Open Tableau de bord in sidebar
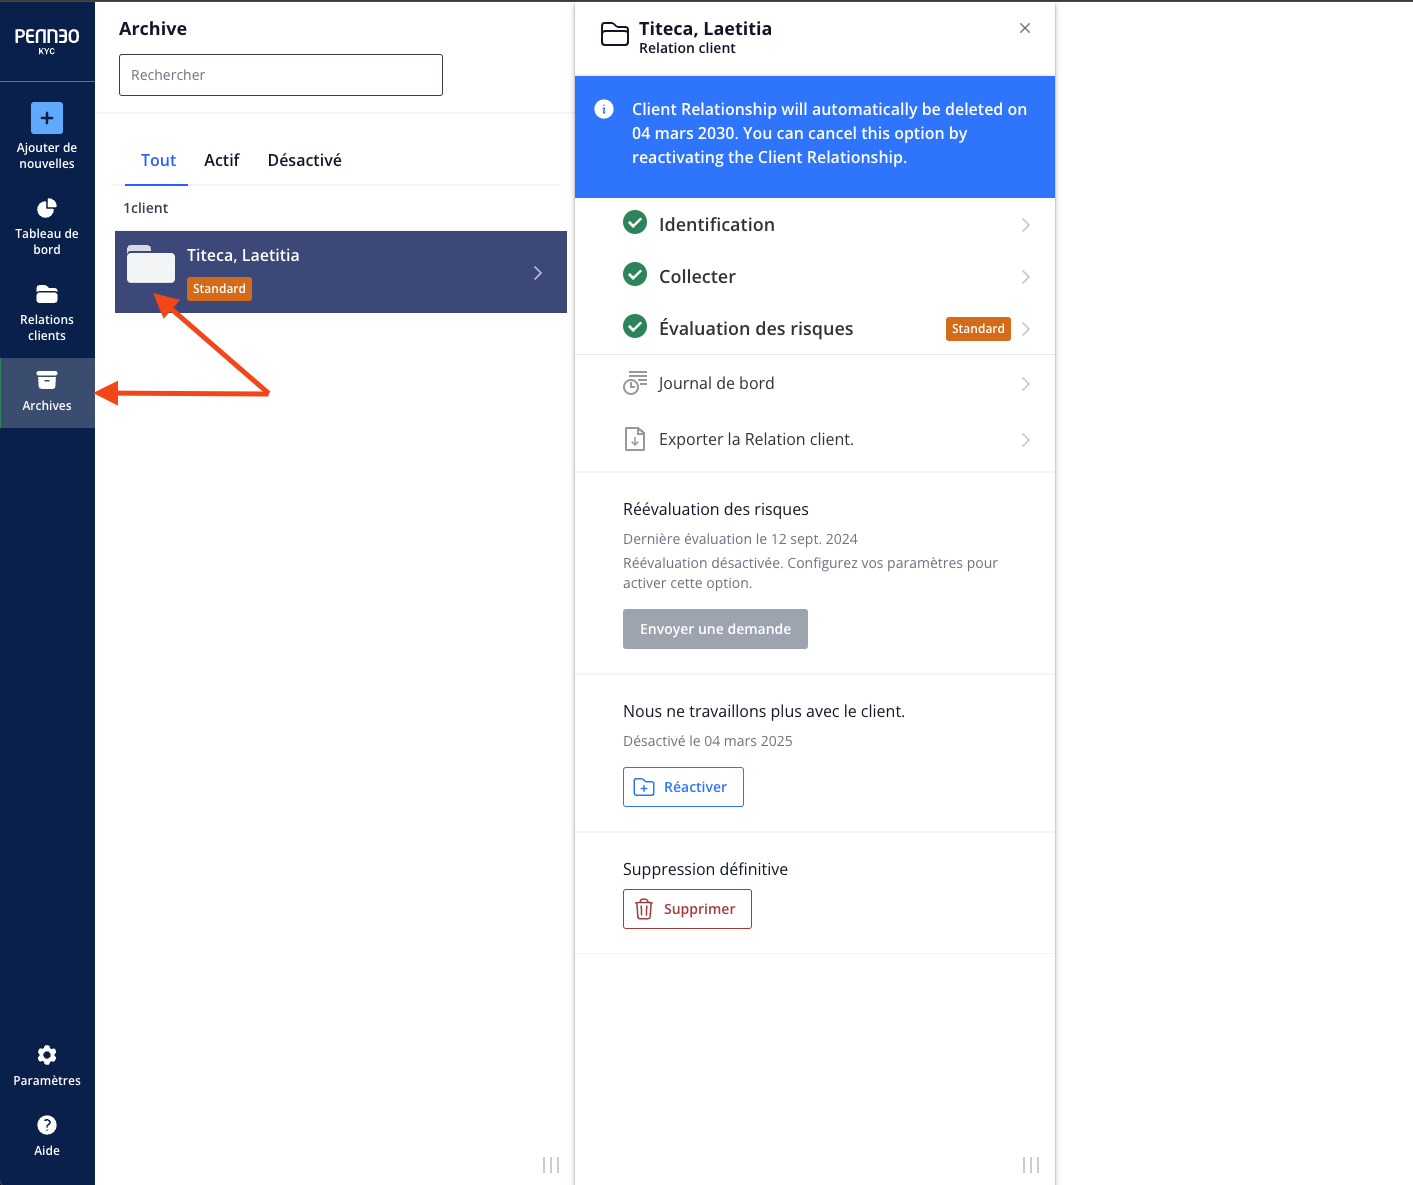Screen dimensions: 1413x1185 point(47,227)
